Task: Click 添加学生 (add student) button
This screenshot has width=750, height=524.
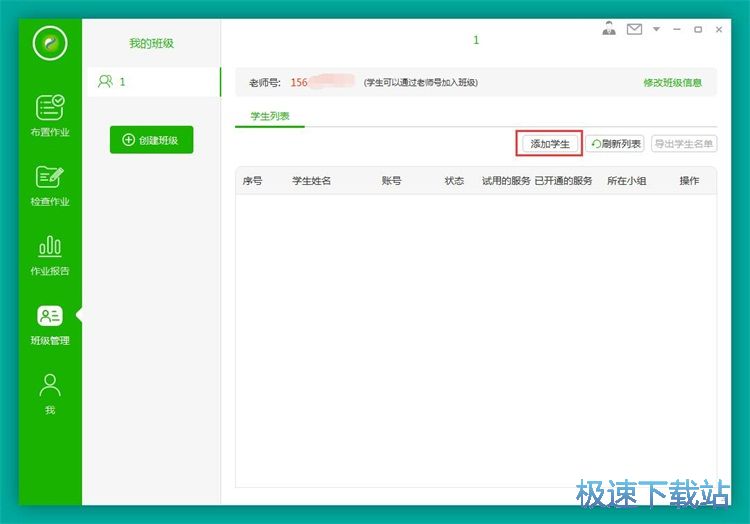Action: coord(550,144)
